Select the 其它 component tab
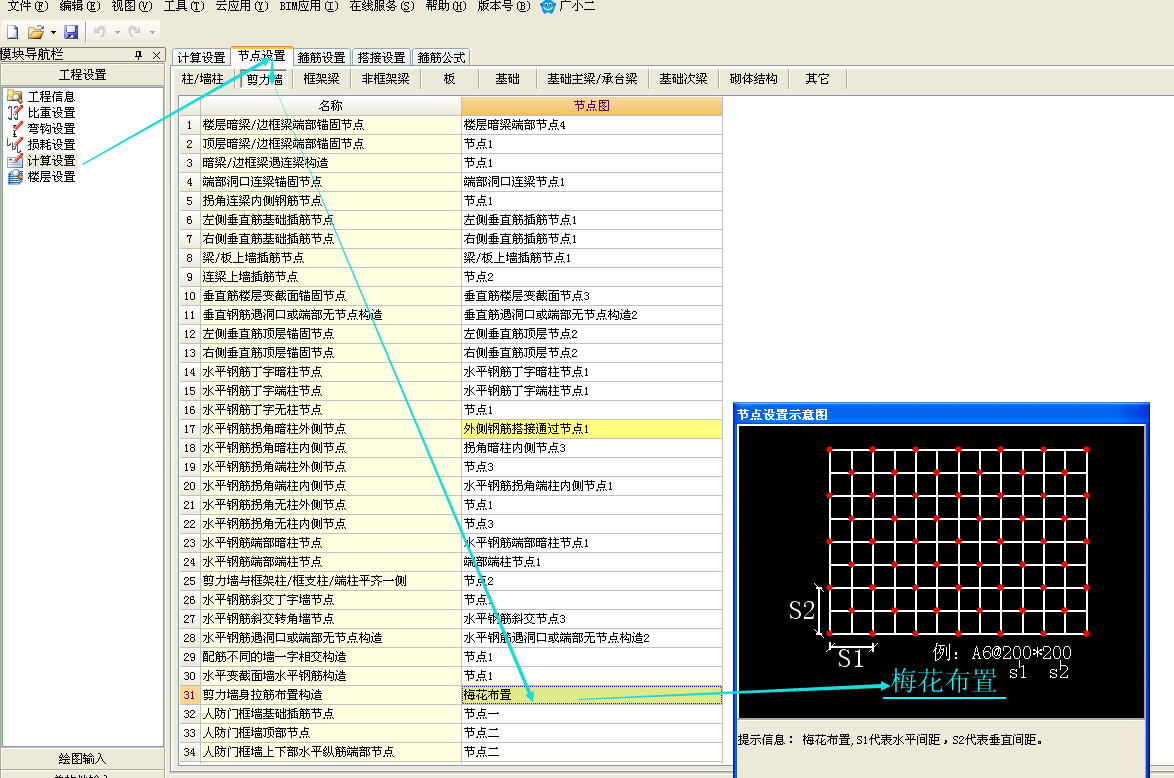Image resolution: width=1174 pixels, height=778 pixels. (x=817, y=79)
